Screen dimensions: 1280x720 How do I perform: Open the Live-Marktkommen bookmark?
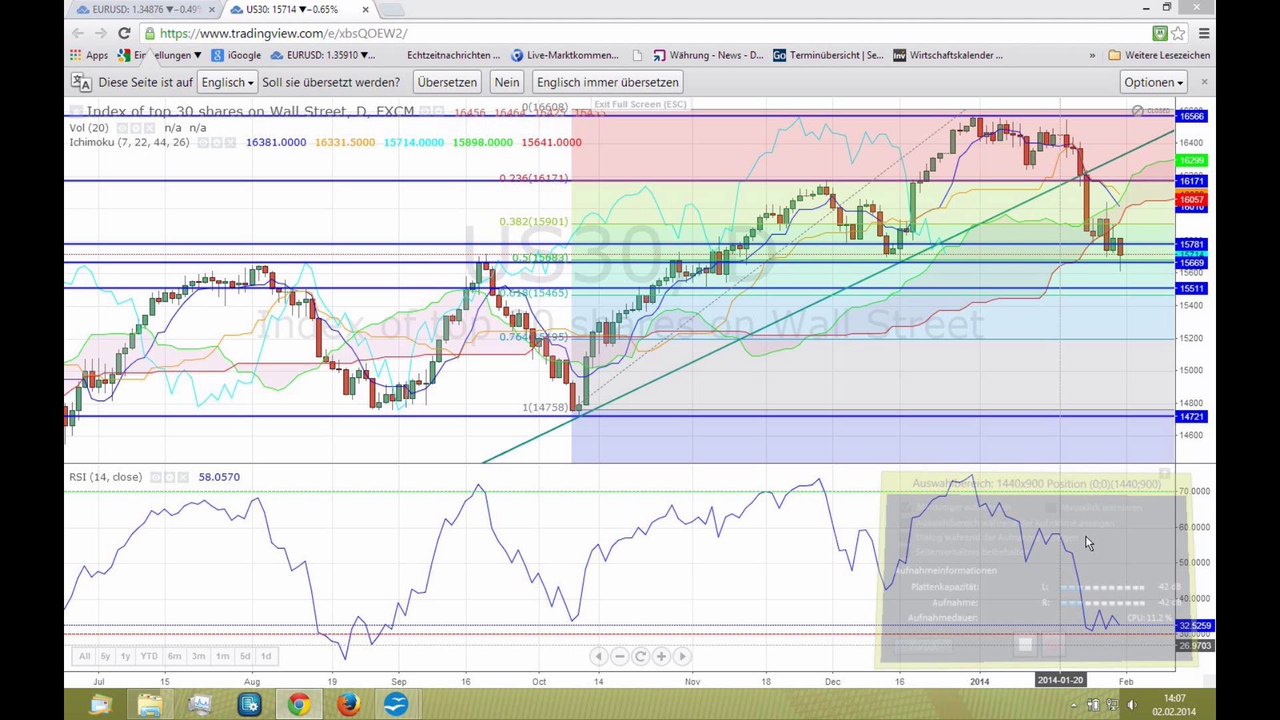(x=565, y=55)
